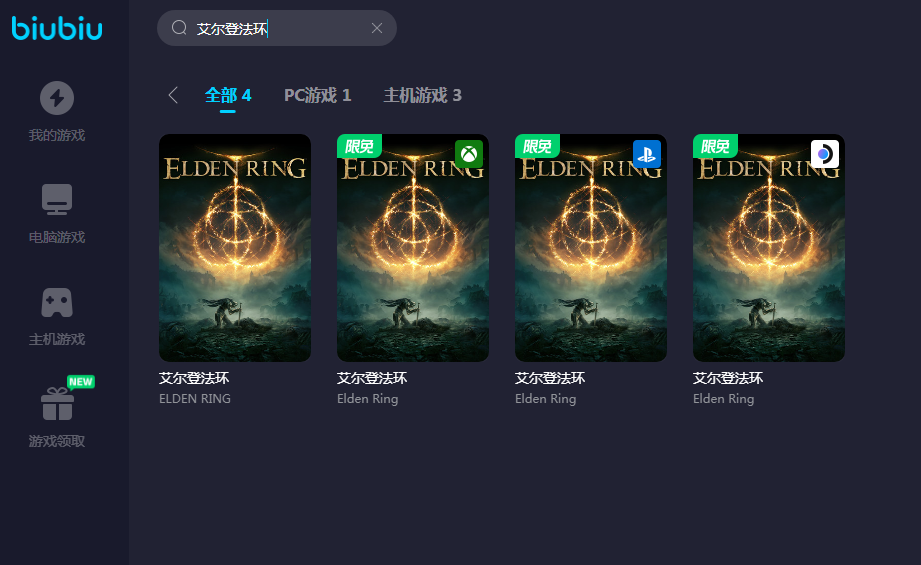Open the Xbox Elden Ring cover art
The width and height of the screenshot is (921, 565).
413,248
